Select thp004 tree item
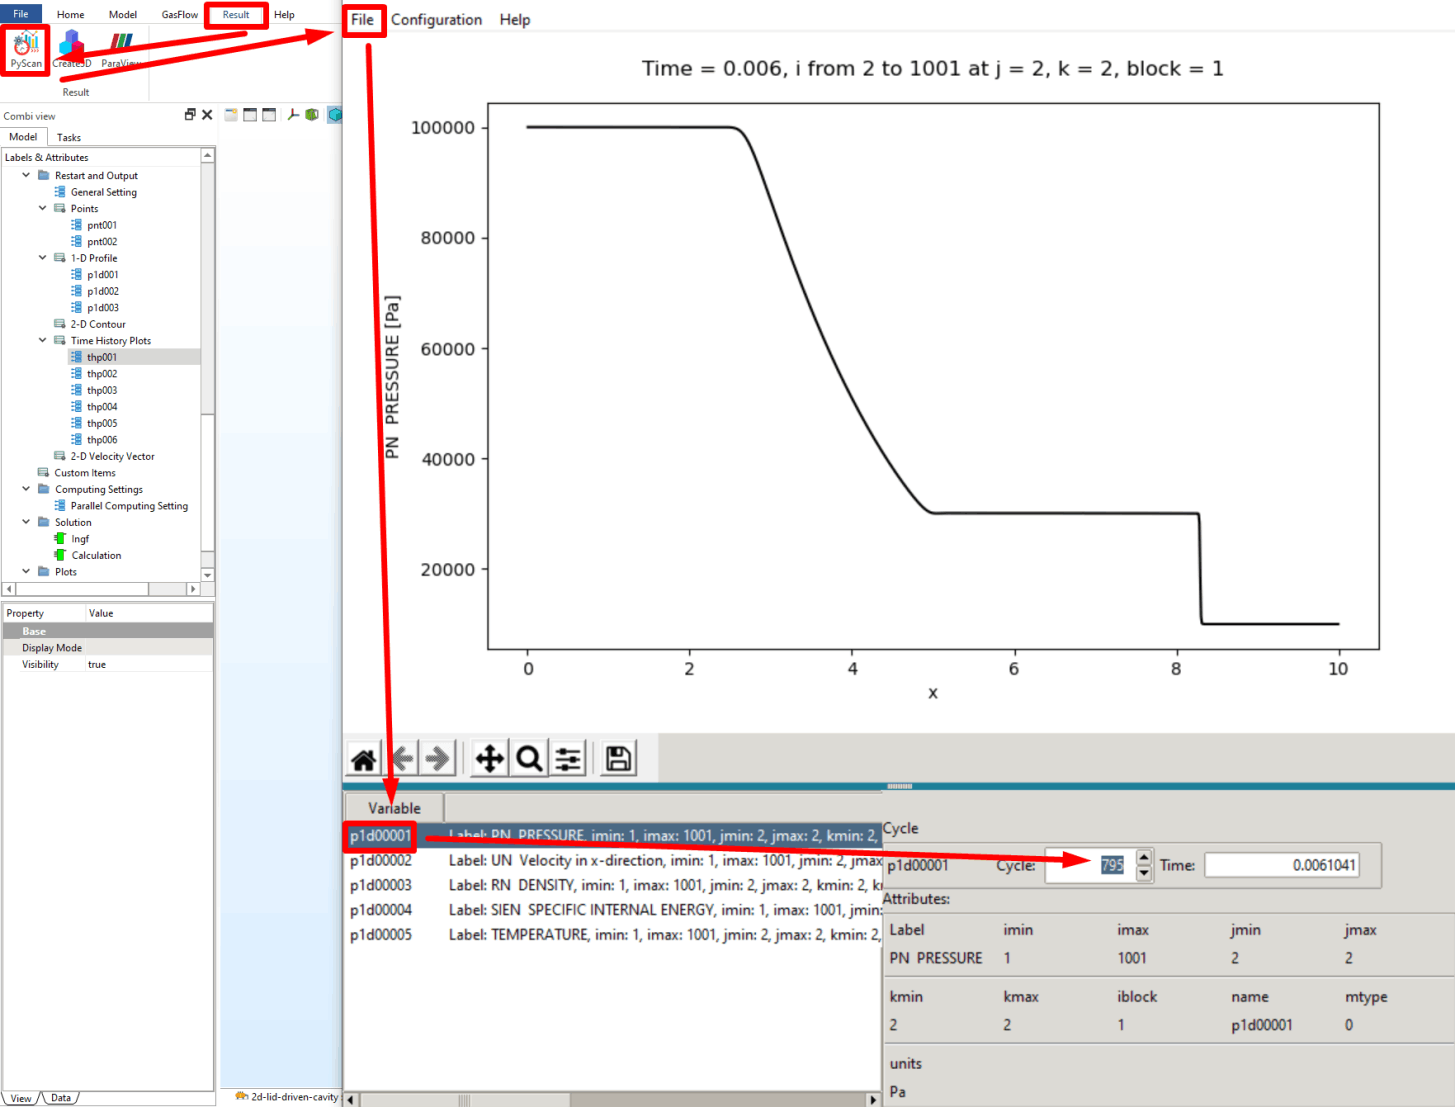 coord(101,407)
